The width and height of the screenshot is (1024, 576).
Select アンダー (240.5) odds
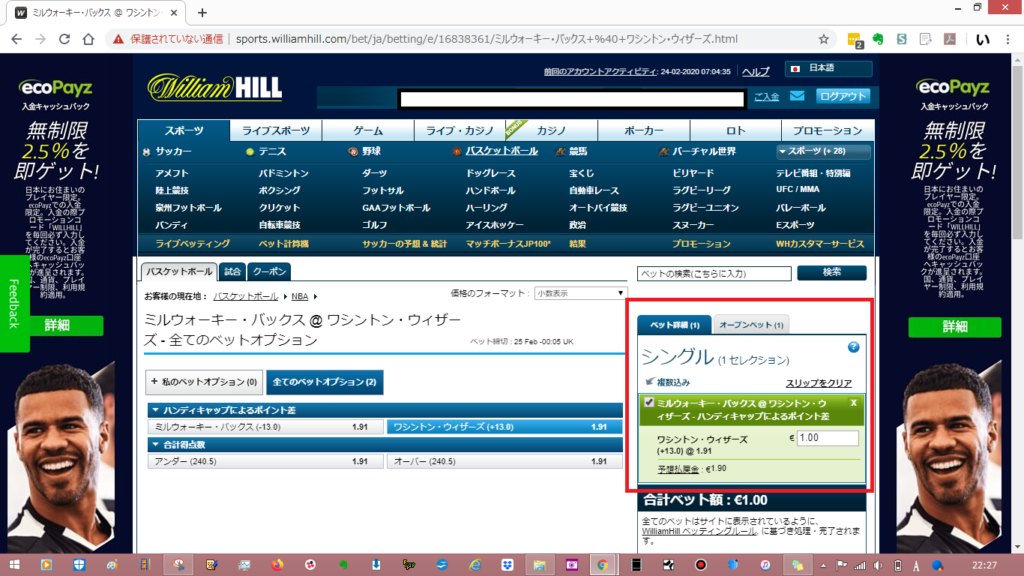(265, 462)
